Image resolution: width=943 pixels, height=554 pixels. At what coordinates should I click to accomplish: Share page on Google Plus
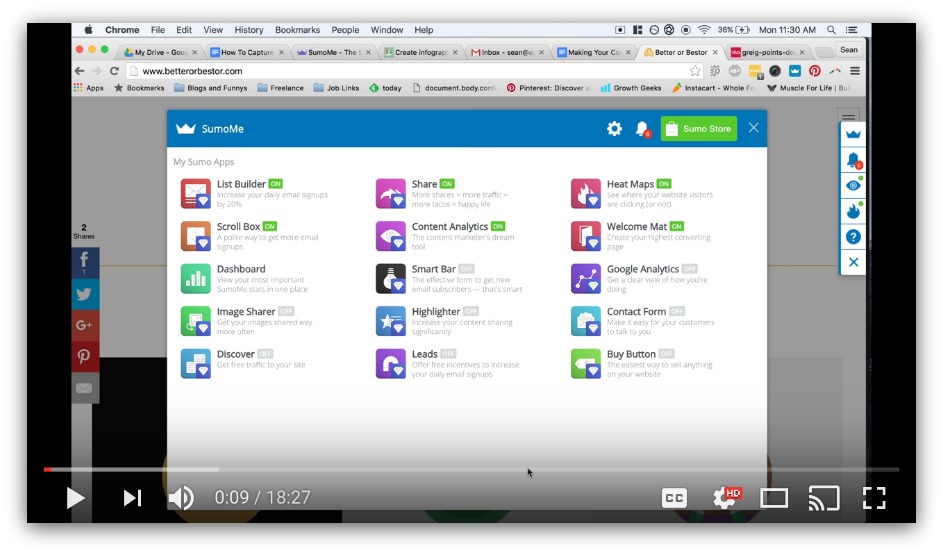(85, 325)
